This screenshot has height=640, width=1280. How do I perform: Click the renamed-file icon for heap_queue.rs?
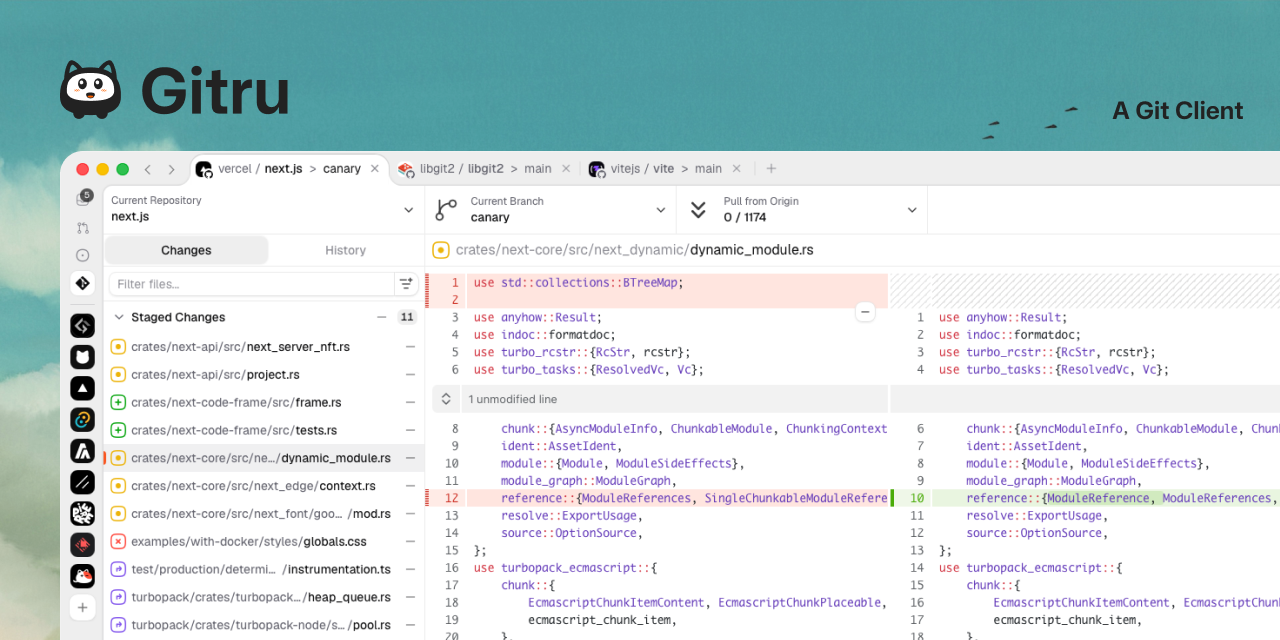pos(118,597)
